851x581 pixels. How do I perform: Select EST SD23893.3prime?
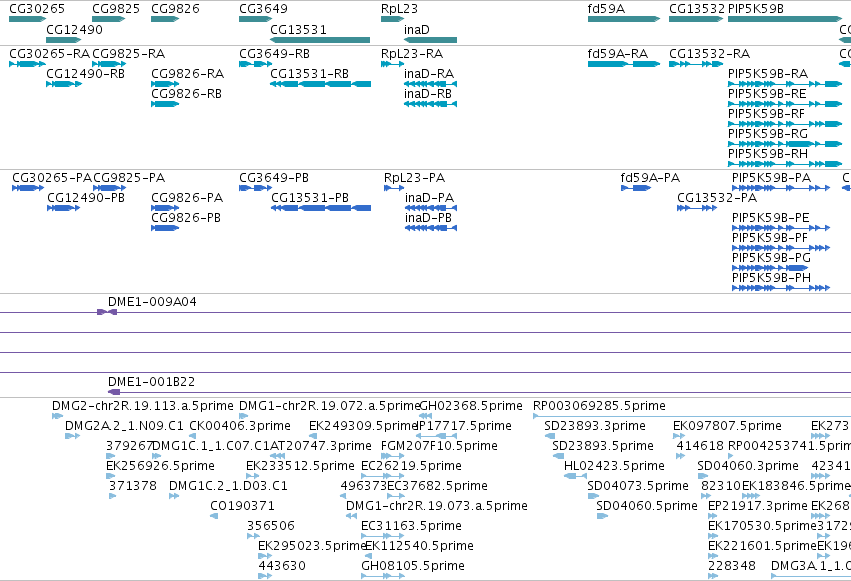(x=550, y=436)
